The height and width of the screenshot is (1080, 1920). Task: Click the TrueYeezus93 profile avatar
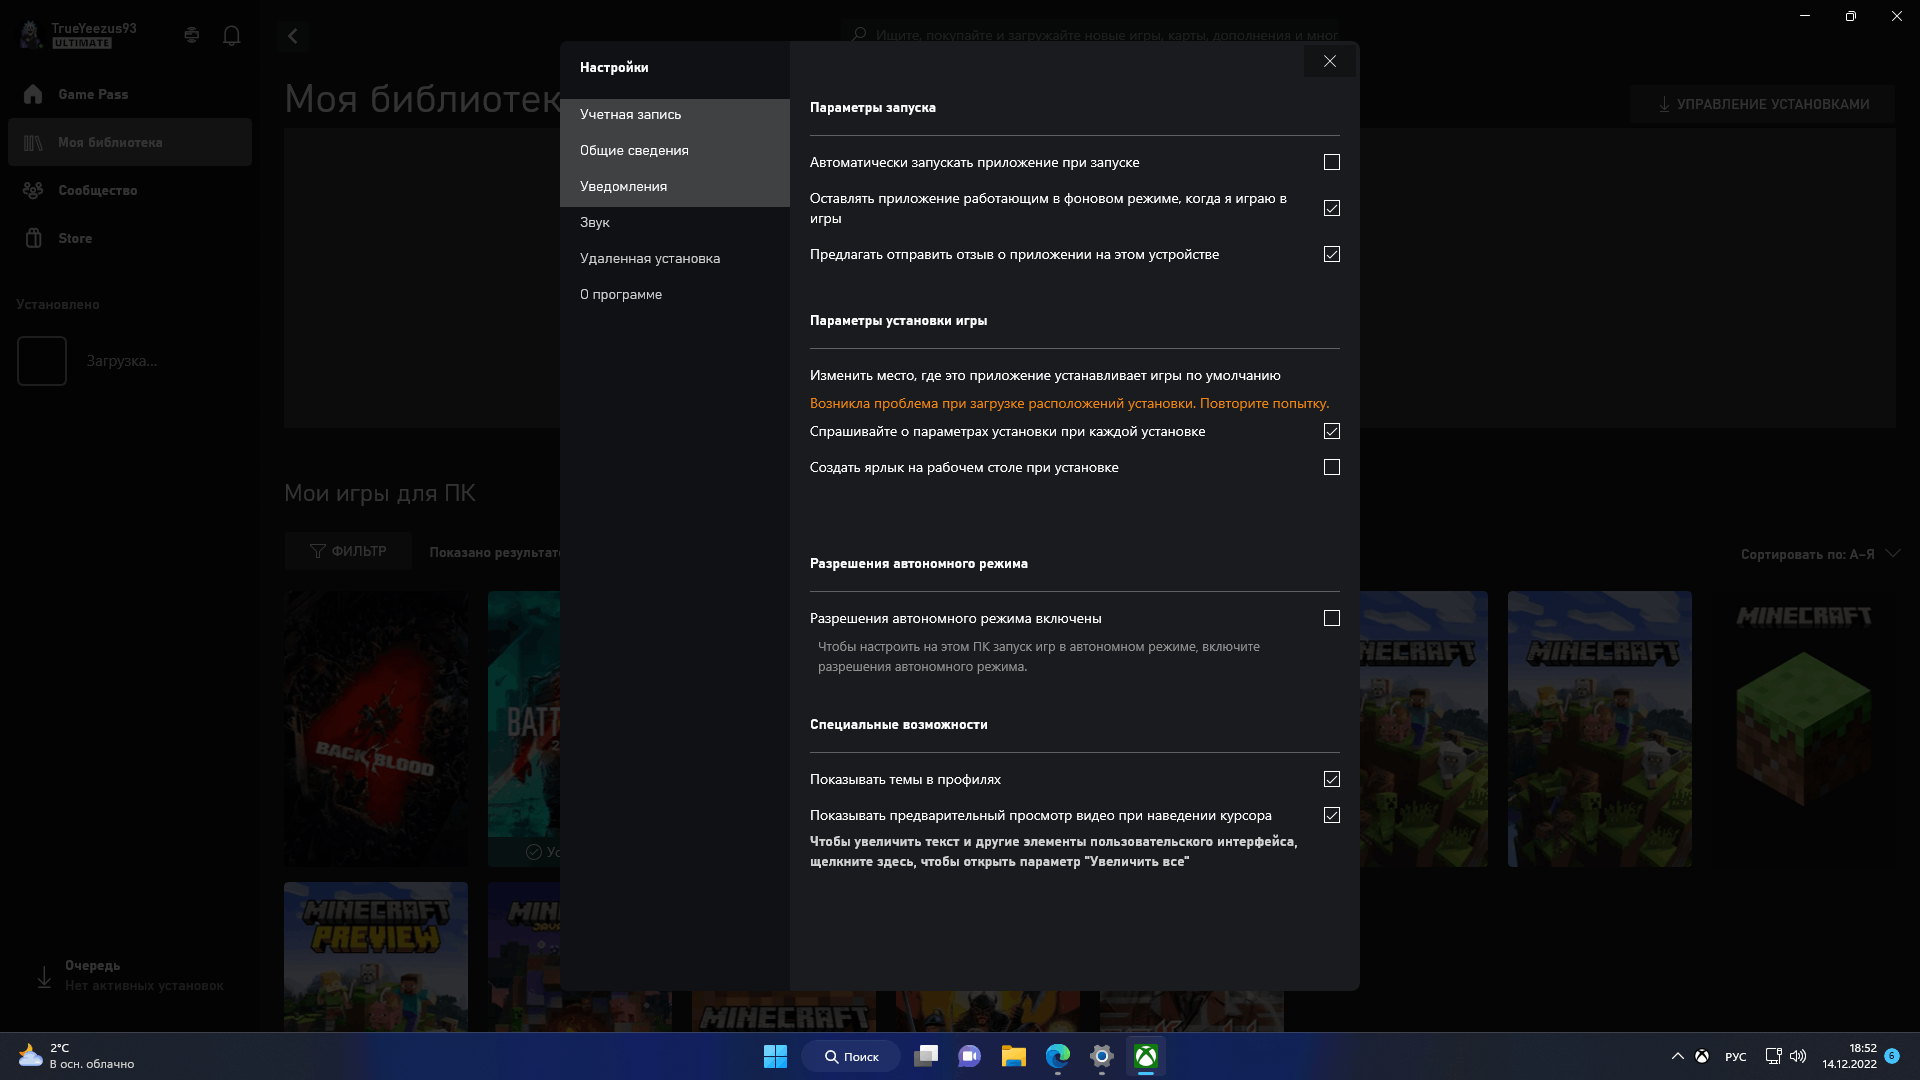tap(31, 34)
